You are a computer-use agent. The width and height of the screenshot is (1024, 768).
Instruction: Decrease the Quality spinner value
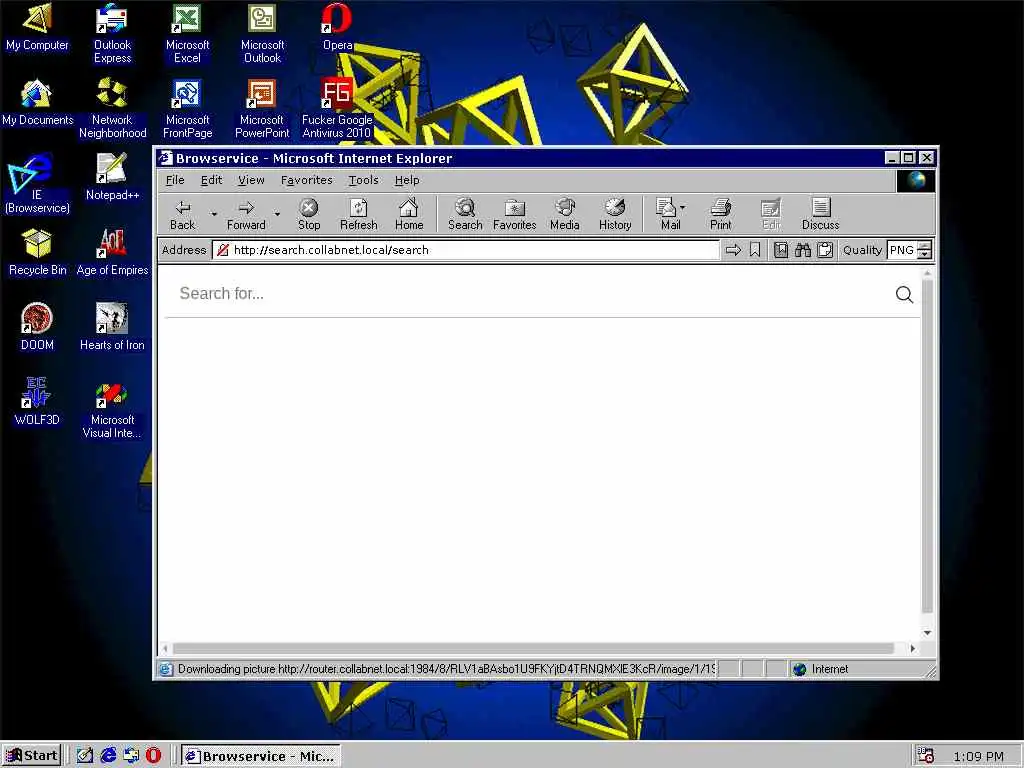pos(924,255)
